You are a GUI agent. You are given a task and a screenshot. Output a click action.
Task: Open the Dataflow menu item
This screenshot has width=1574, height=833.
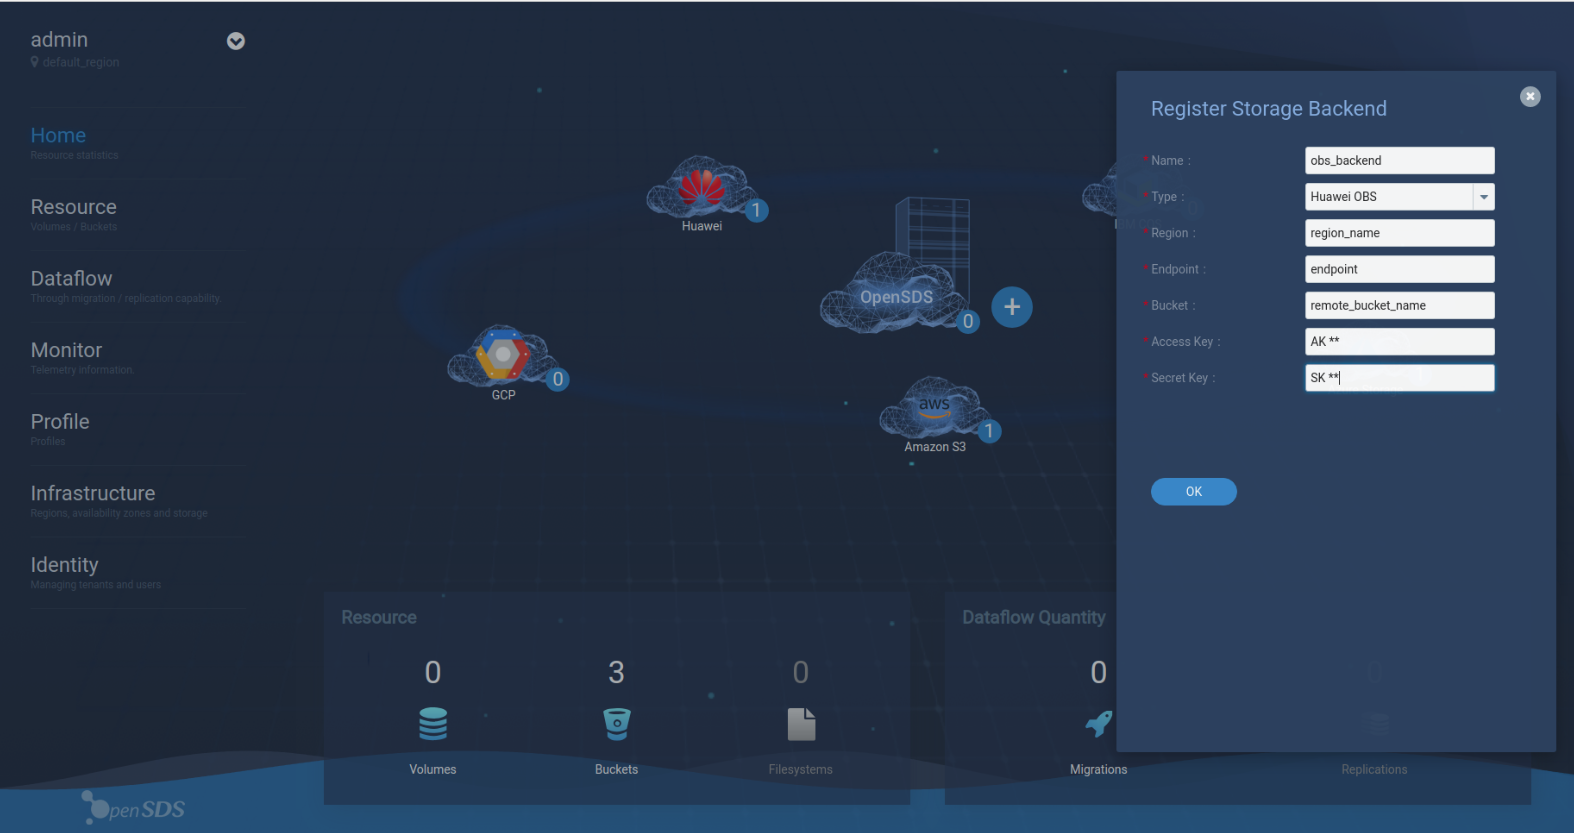point(72,279)
